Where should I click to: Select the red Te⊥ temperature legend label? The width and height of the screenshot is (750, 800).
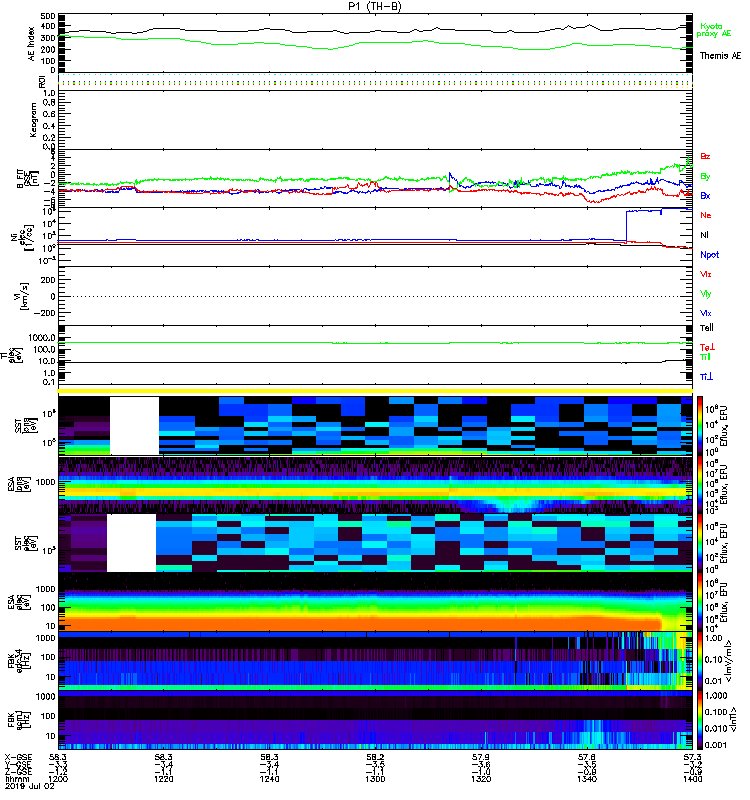point(707,347)
